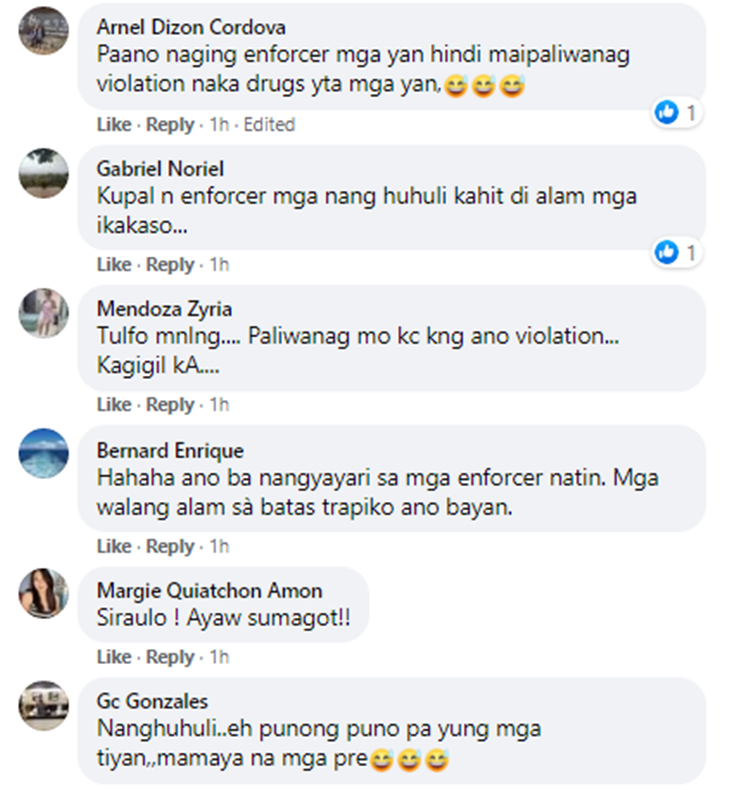Click the Edited label on Arnel's comment

269,125
